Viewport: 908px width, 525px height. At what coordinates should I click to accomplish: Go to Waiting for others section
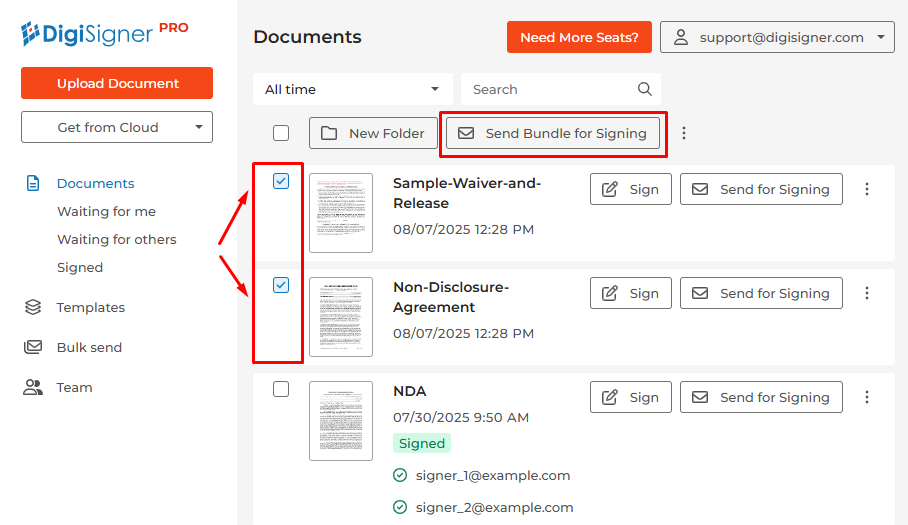(117, 239)
